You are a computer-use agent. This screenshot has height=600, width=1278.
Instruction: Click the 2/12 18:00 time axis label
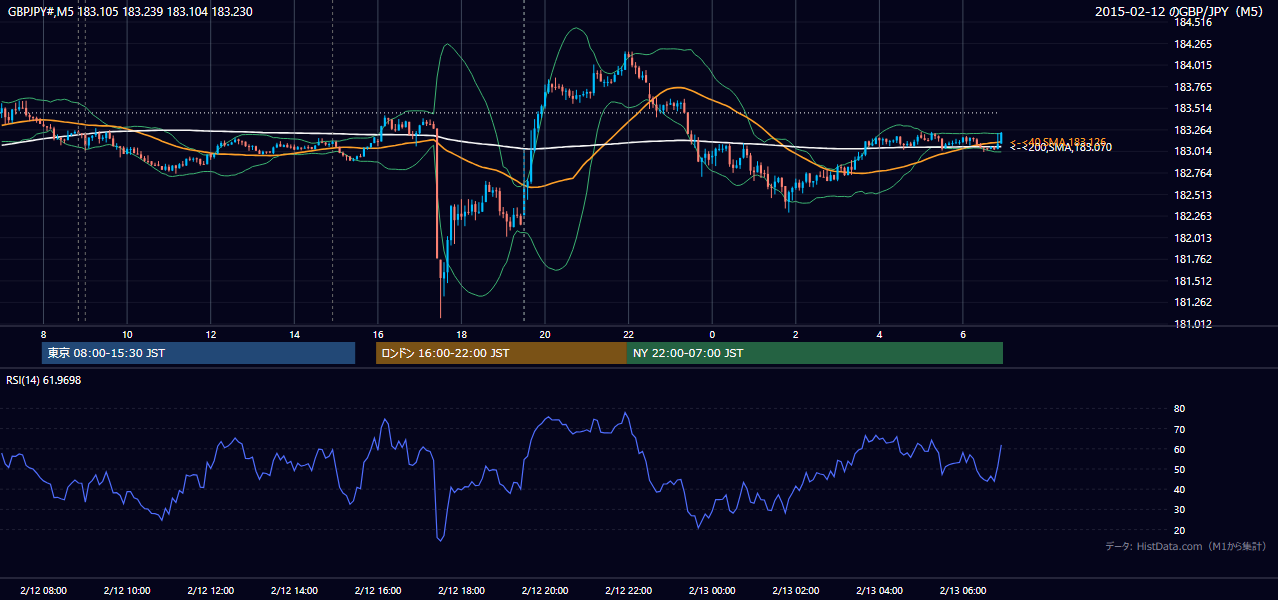461,591
